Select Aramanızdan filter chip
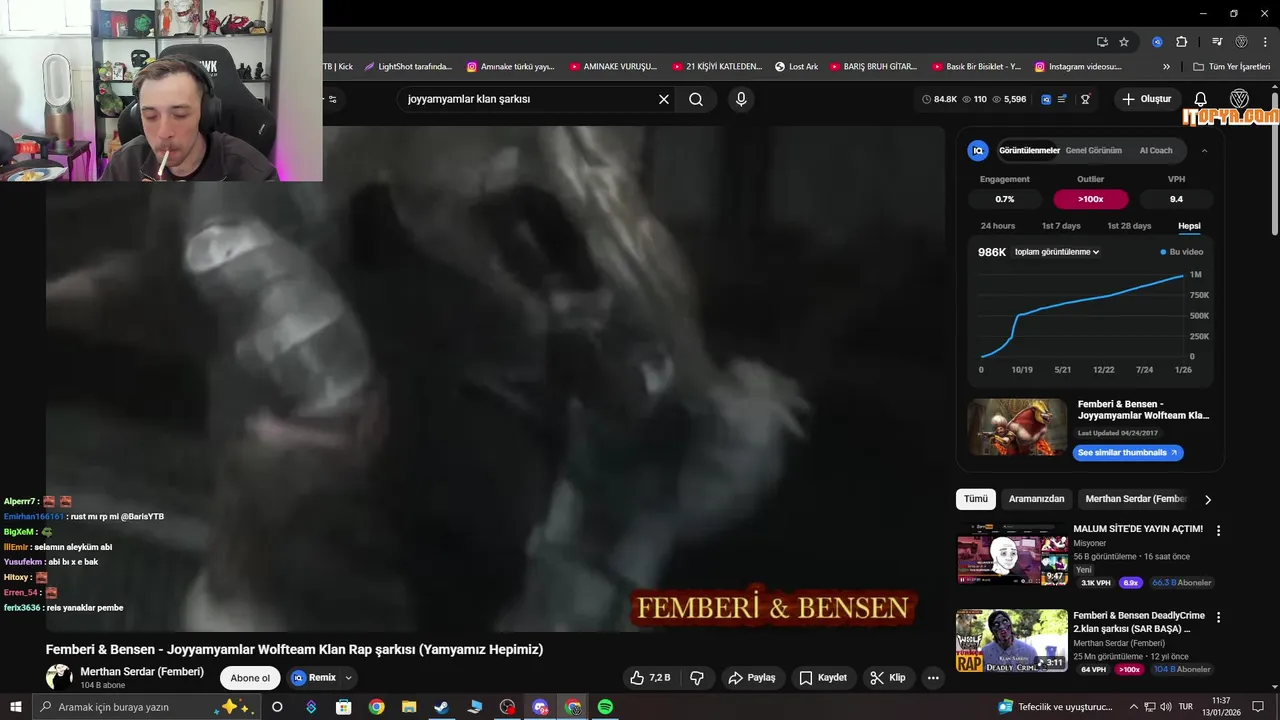This screenshot has height=720, width=1280. [1036, 499]
